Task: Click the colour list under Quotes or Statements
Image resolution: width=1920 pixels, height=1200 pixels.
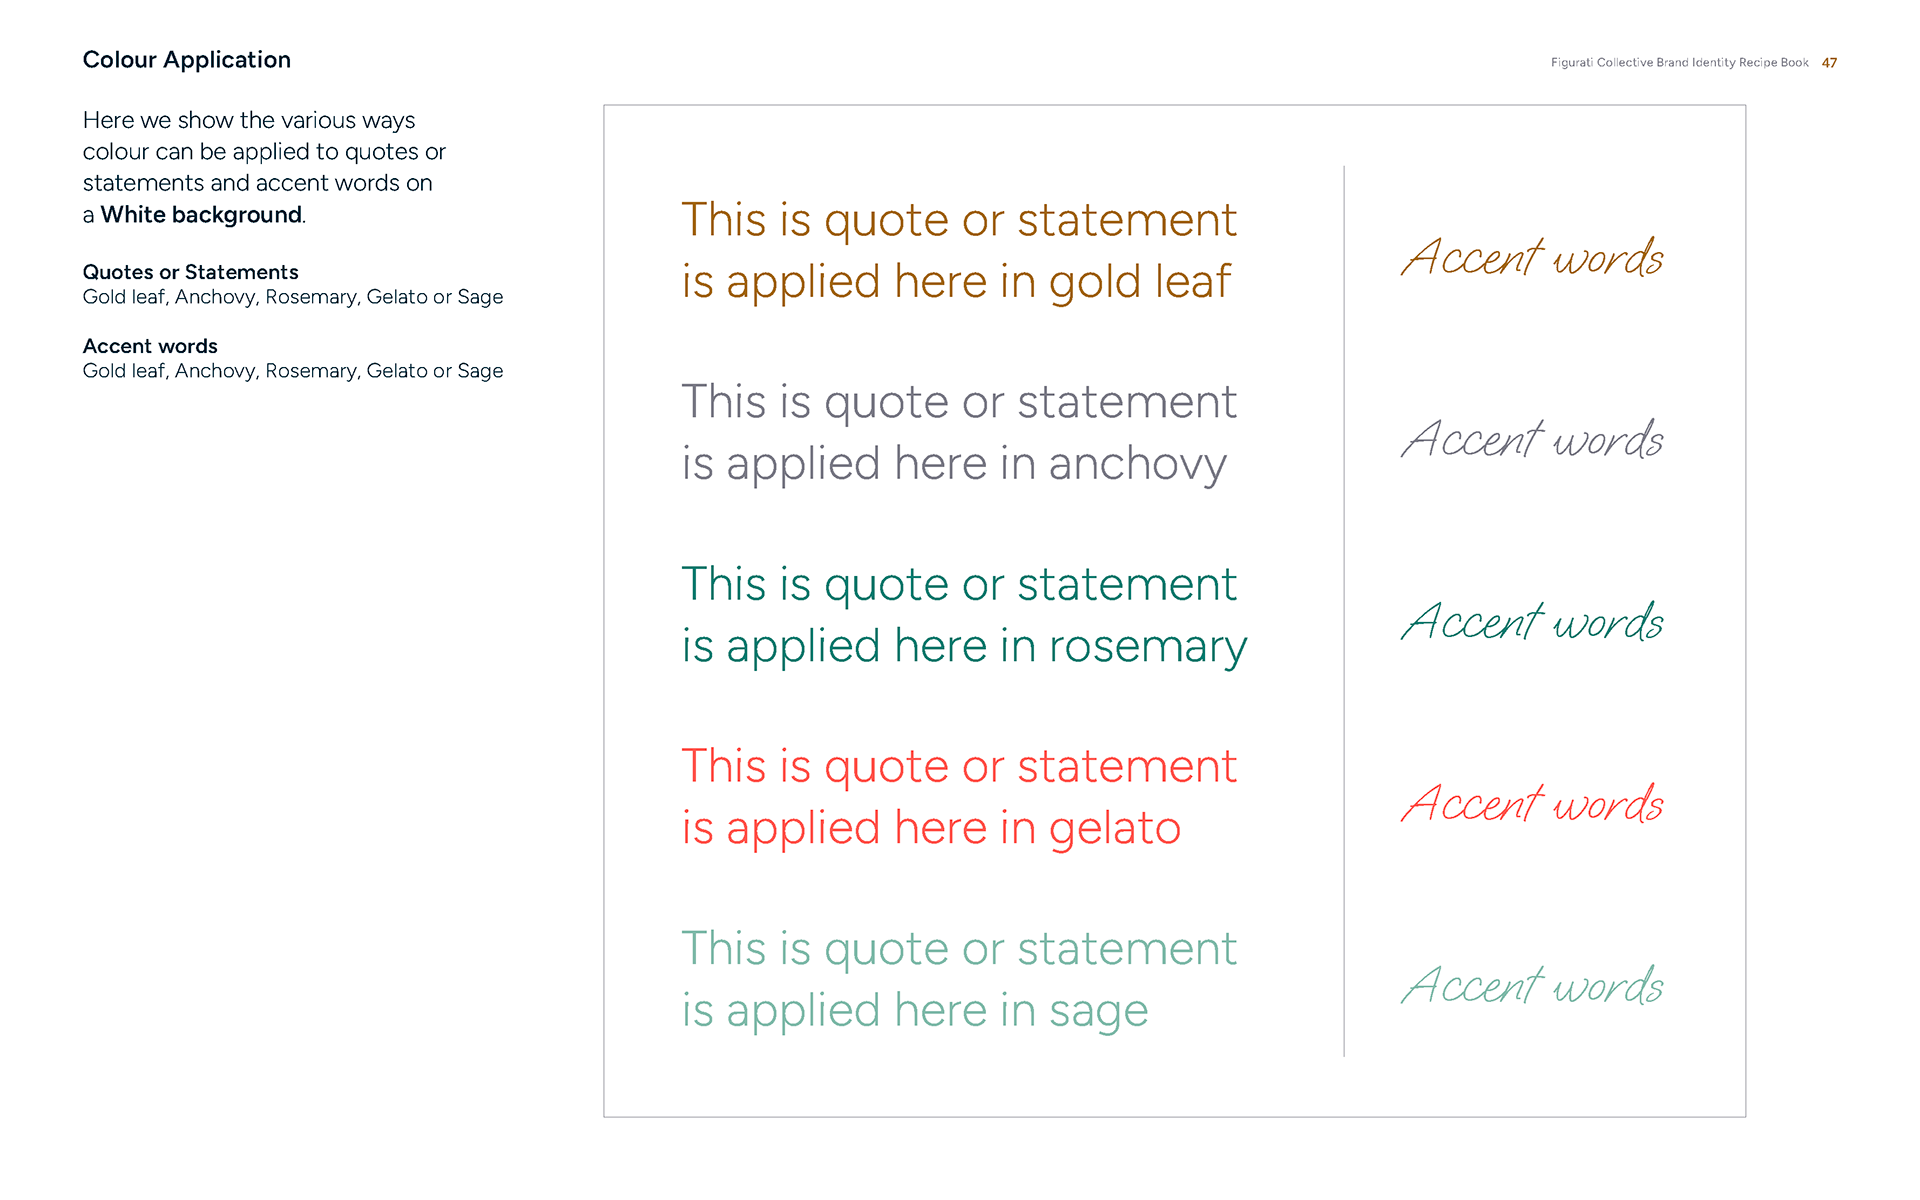Action: 292,297
